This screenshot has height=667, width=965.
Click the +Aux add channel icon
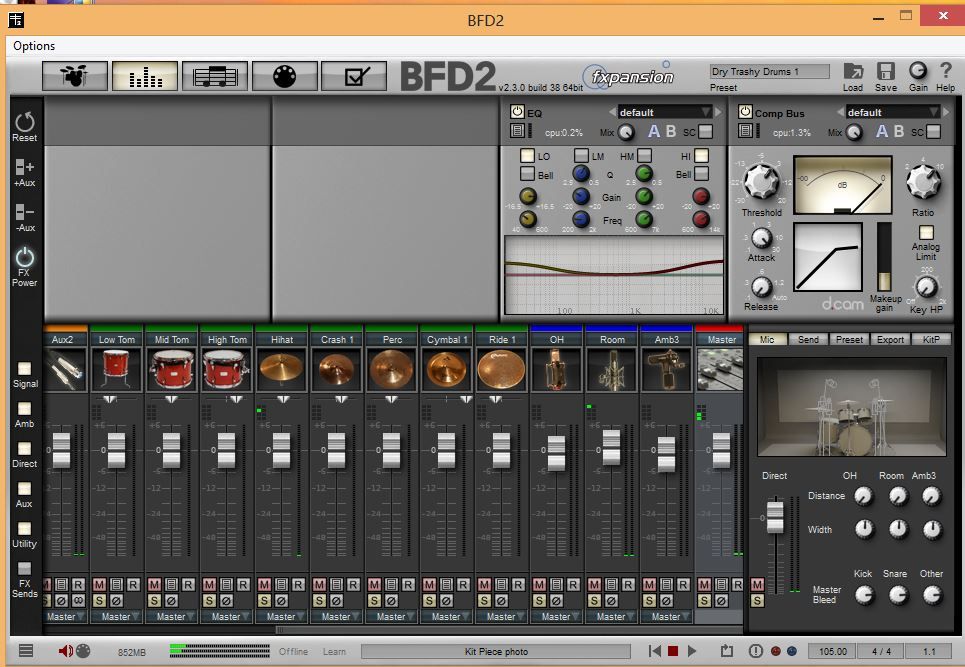point(25,168)
